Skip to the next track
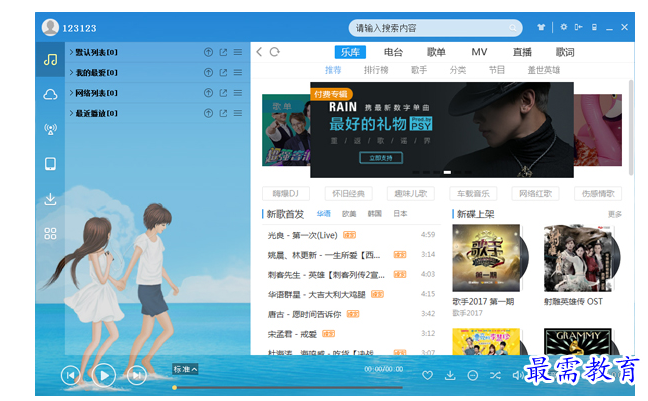 click(x=137, y=375)
